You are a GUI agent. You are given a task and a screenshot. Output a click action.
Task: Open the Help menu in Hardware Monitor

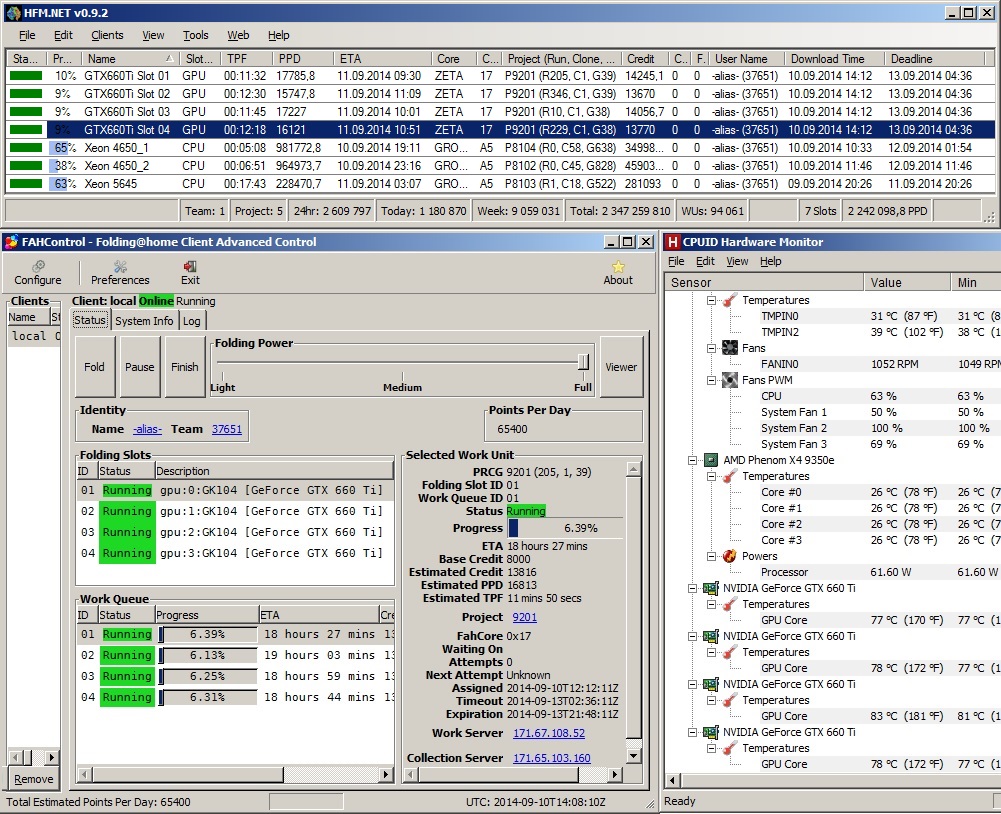coord(771,261)
